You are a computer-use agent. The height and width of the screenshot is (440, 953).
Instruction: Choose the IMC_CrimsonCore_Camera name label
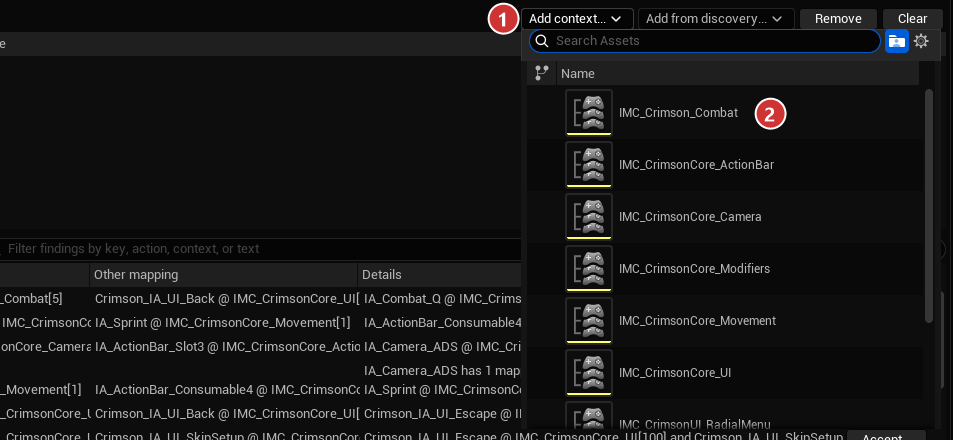click(x=690, y=216)
